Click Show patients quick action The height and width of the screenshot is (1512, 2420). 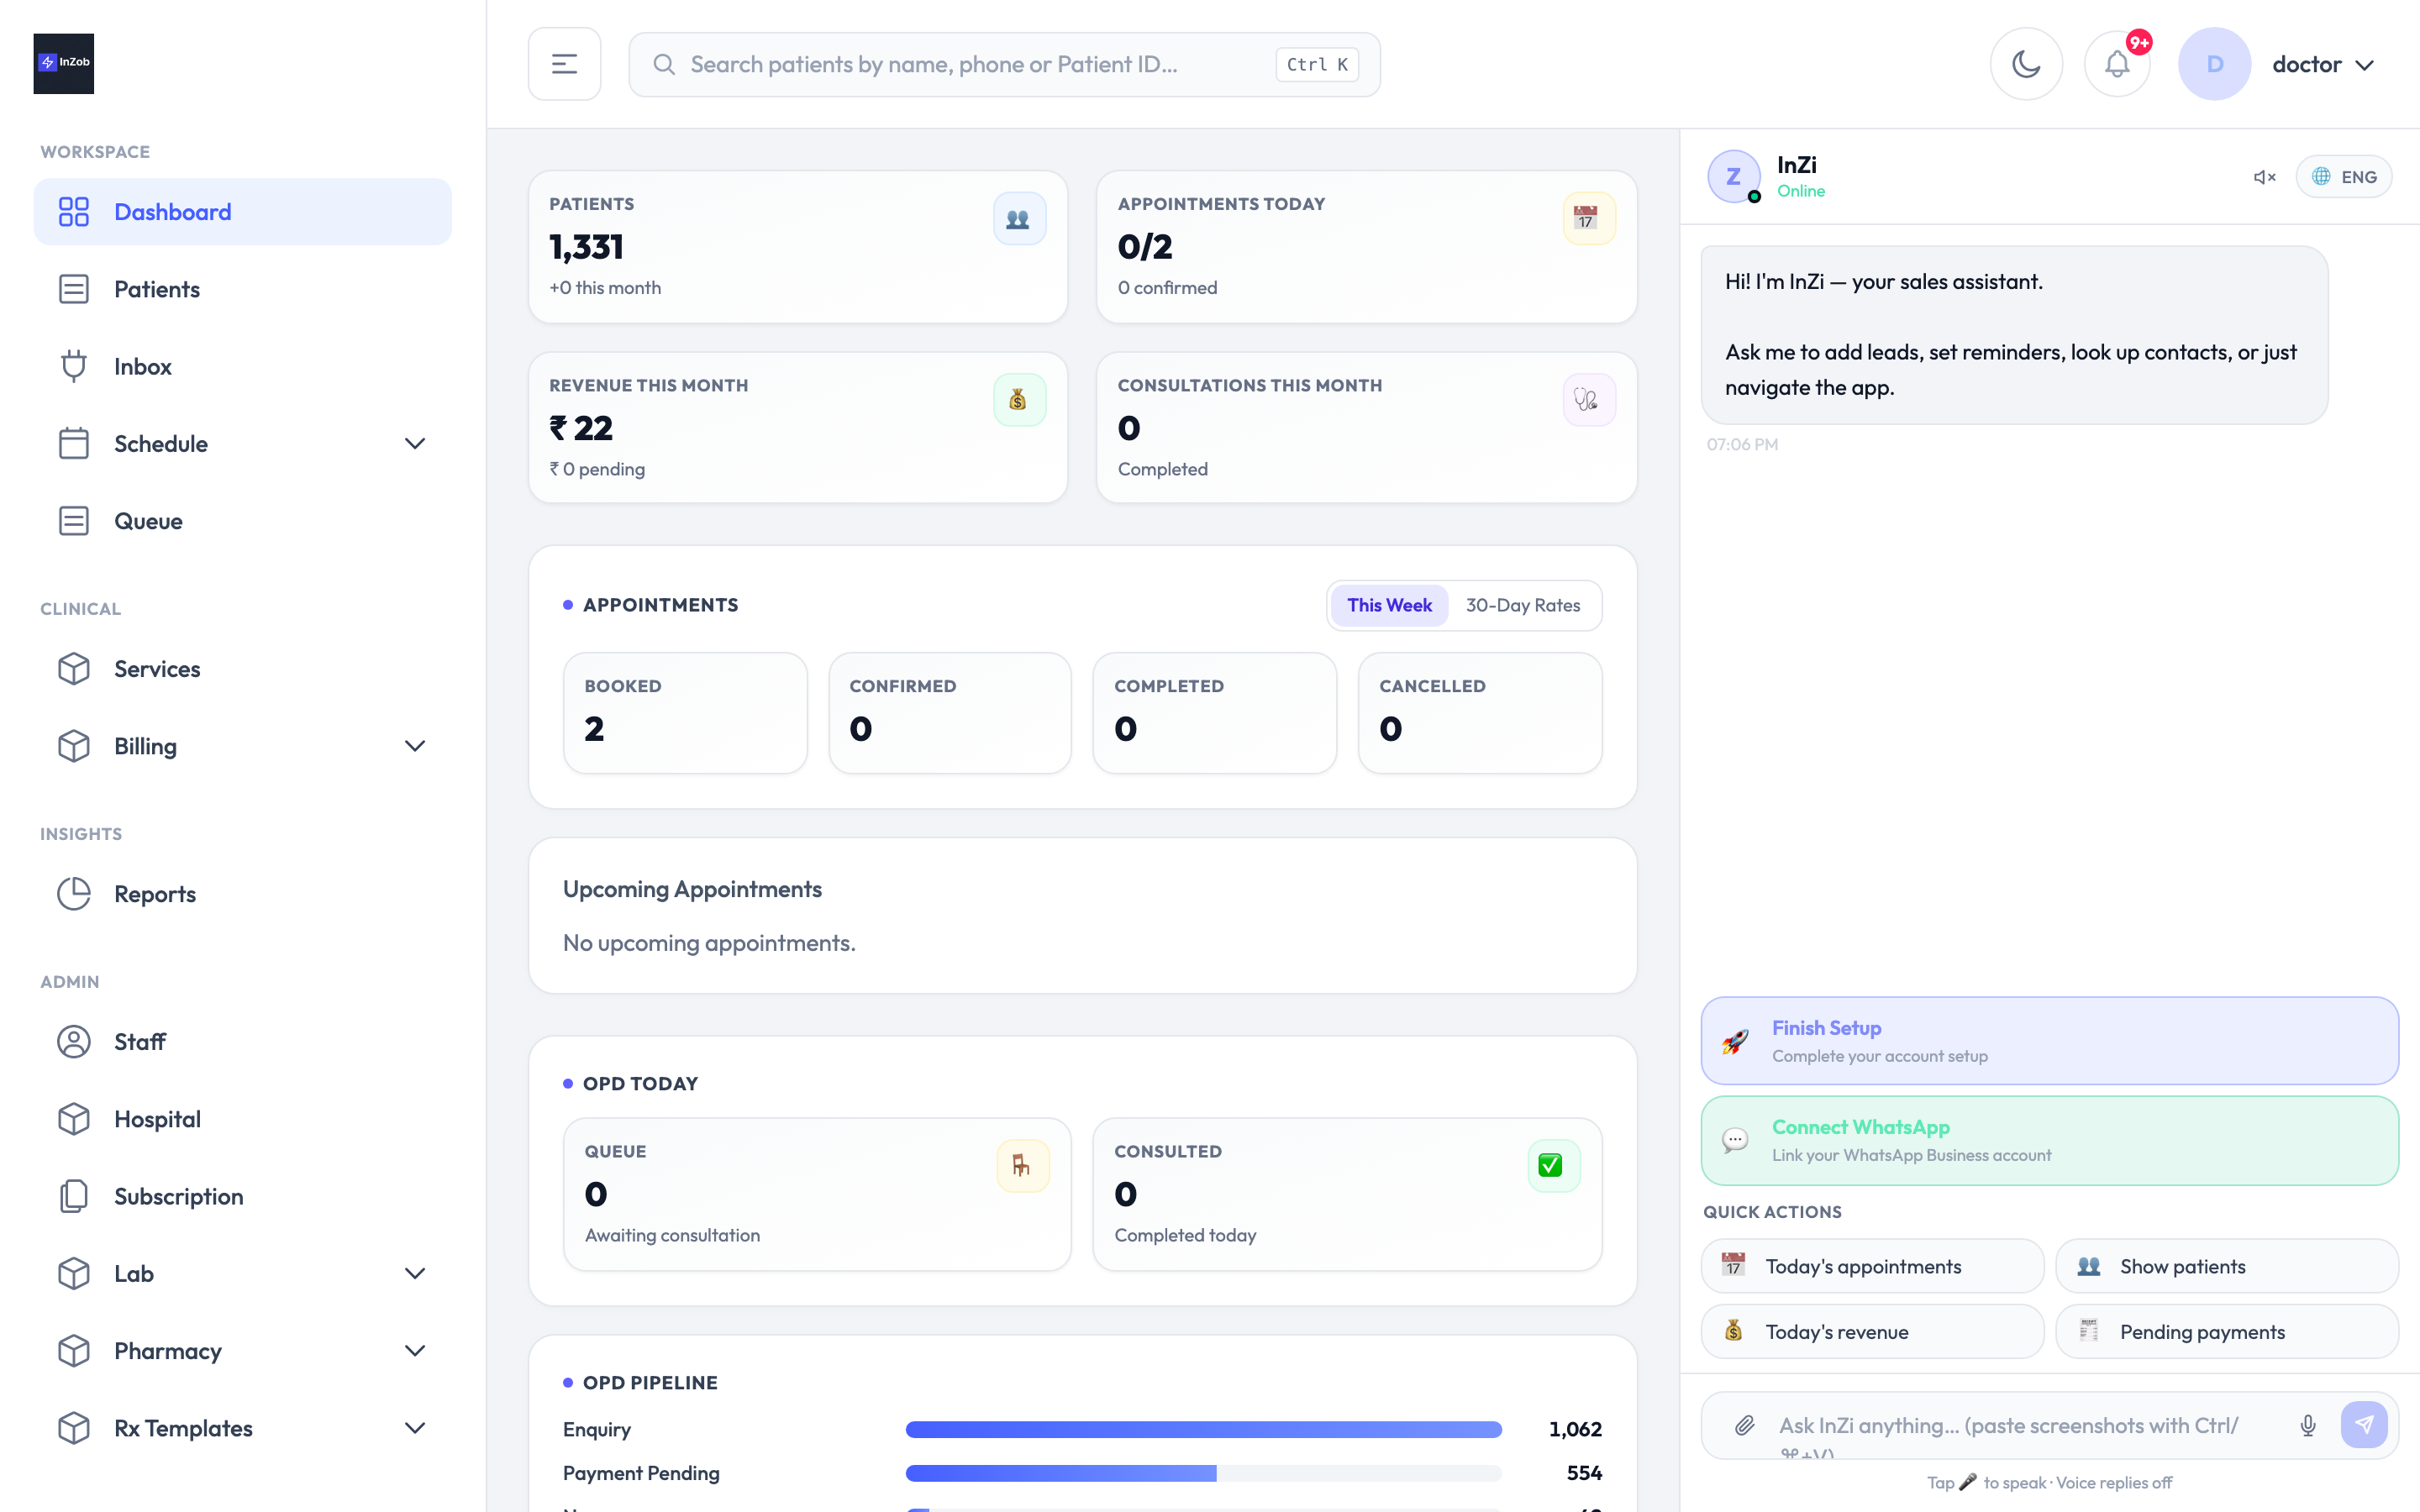click(x=2226, y=1266)
